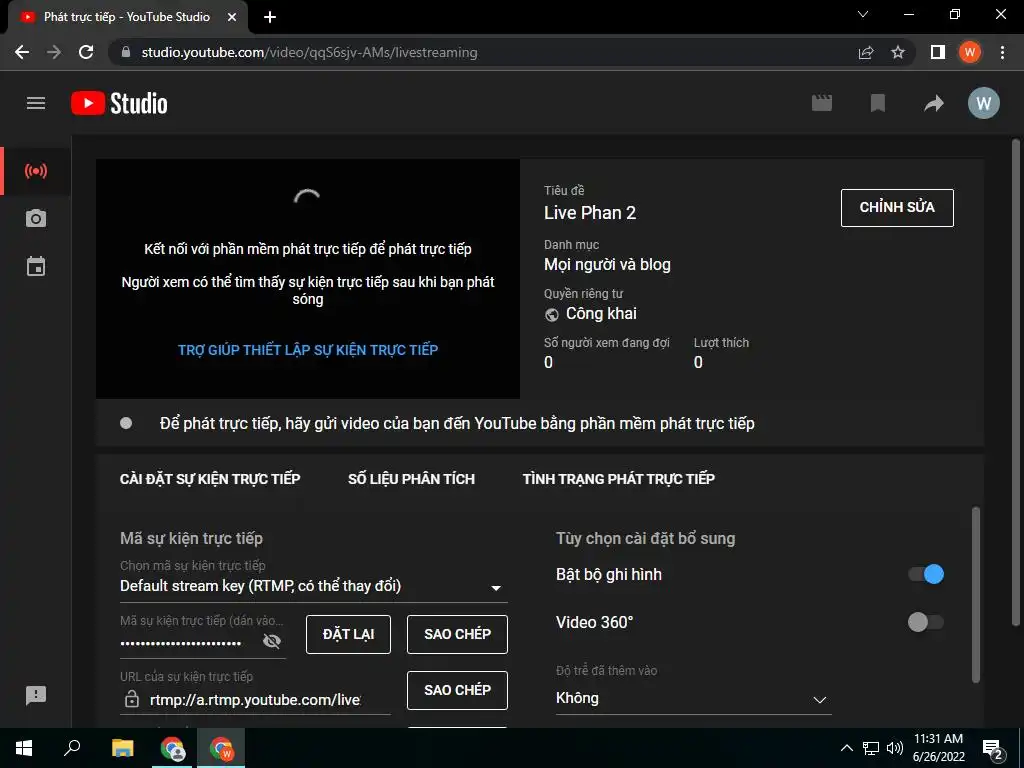Screen dimensions: 1024x768
Task: Click the YouTube Studio logo
Action: (120, 103)
